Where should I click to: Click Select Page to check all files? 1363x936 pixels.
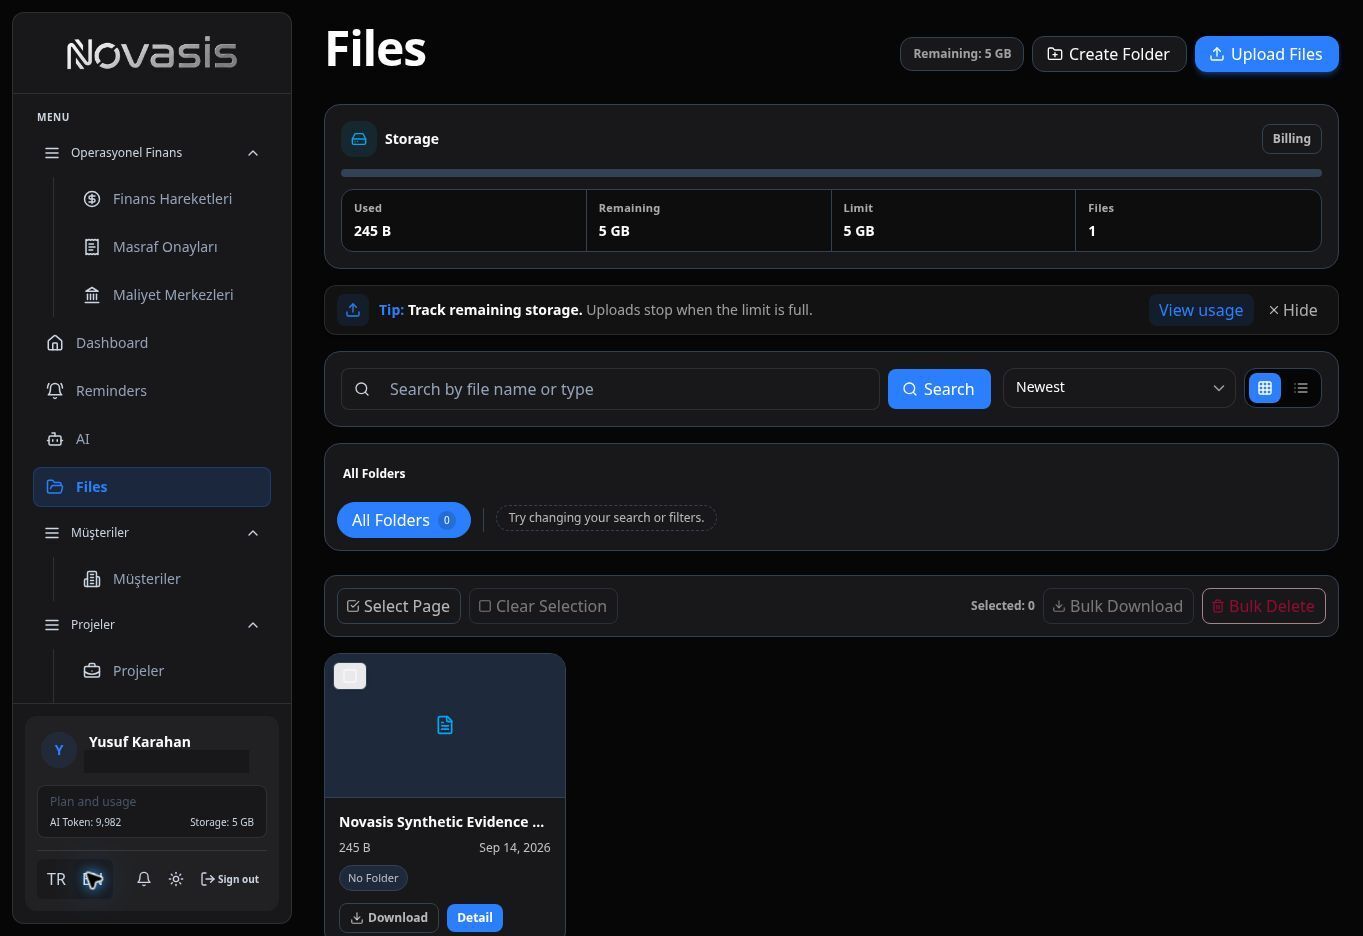click(x=399, y=606)
